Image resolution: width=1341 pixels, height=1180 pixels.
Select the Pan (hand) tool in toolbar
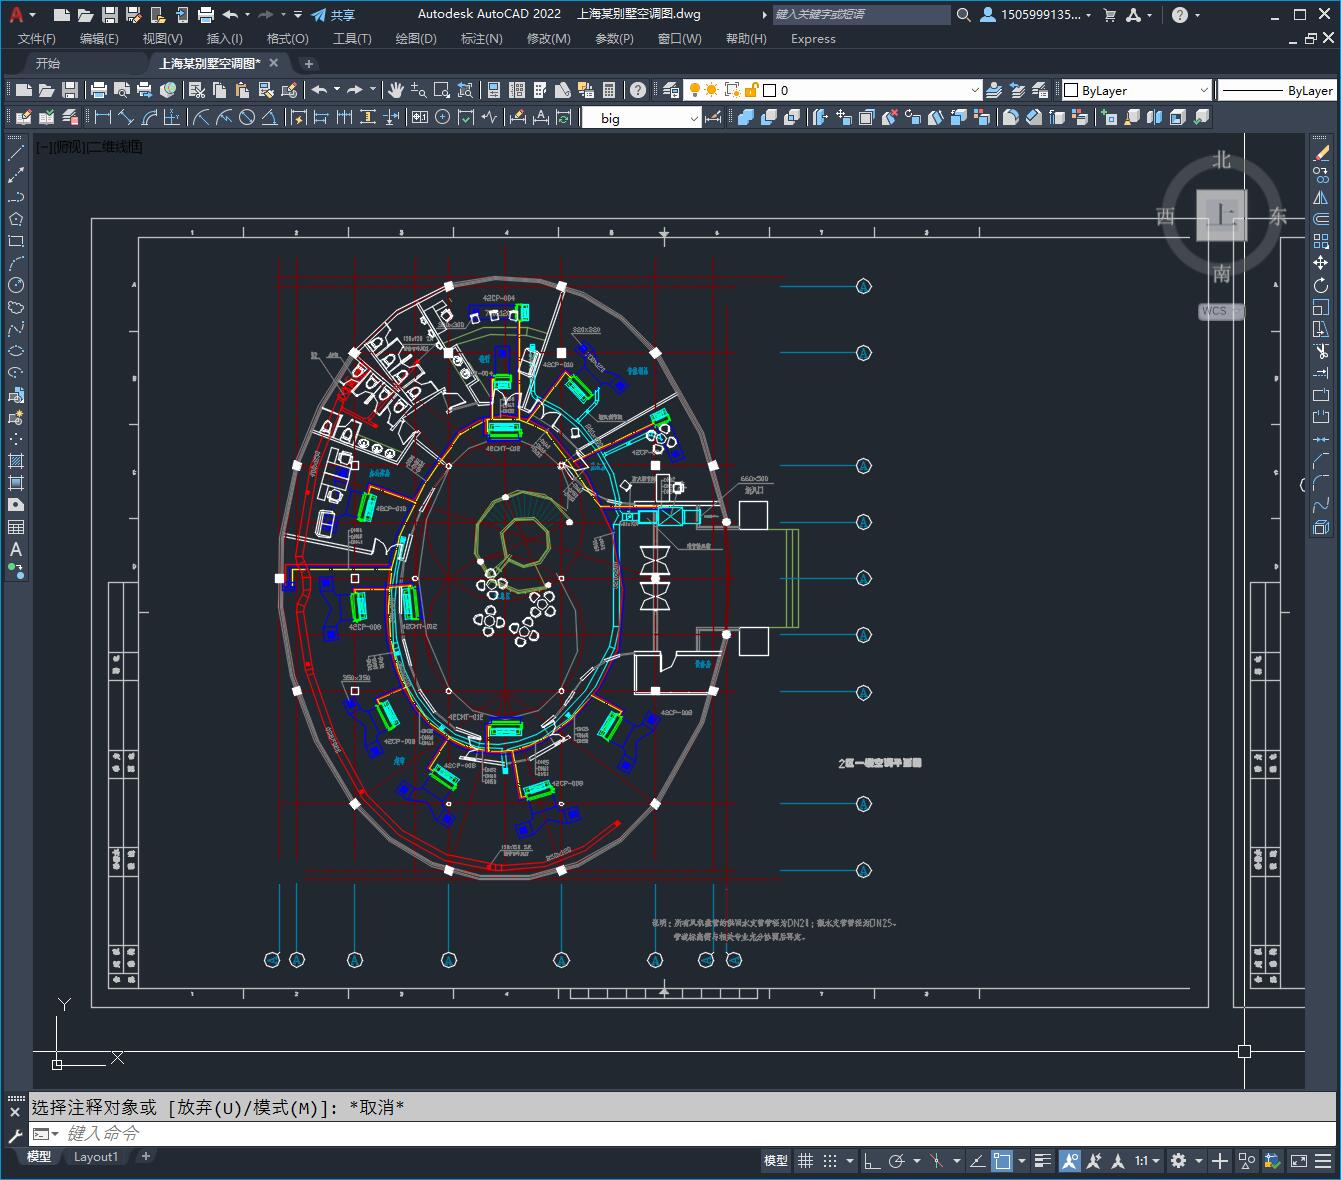396,90
